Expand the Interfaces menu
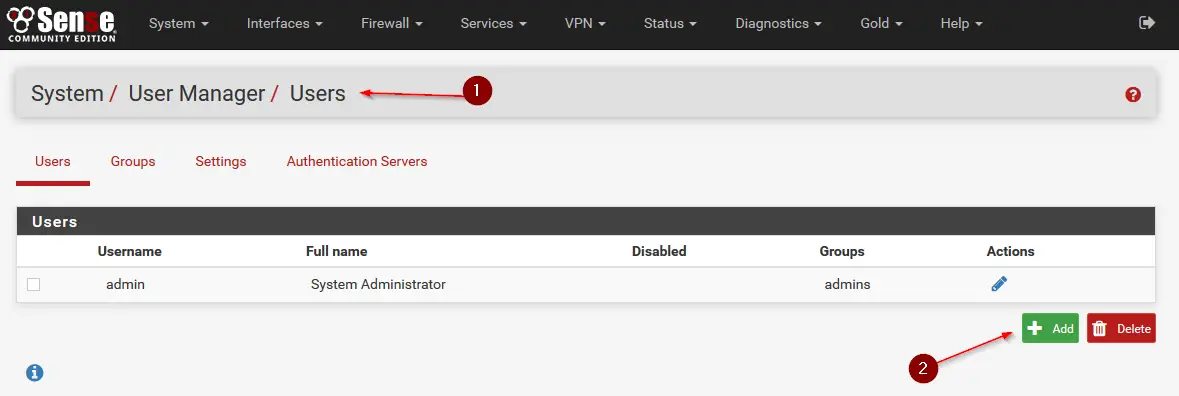 click(x=284, y=23)
